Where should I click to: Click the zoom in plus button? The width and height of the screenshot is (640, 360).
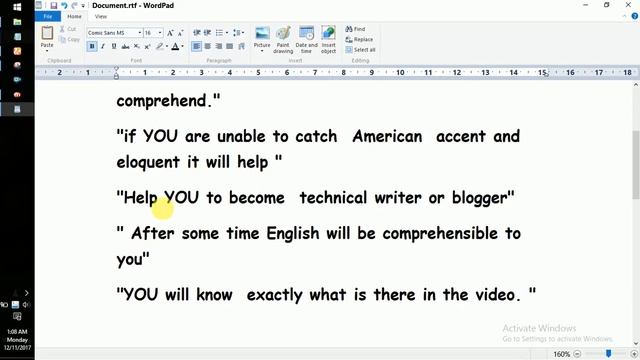[x=634, y=354]
